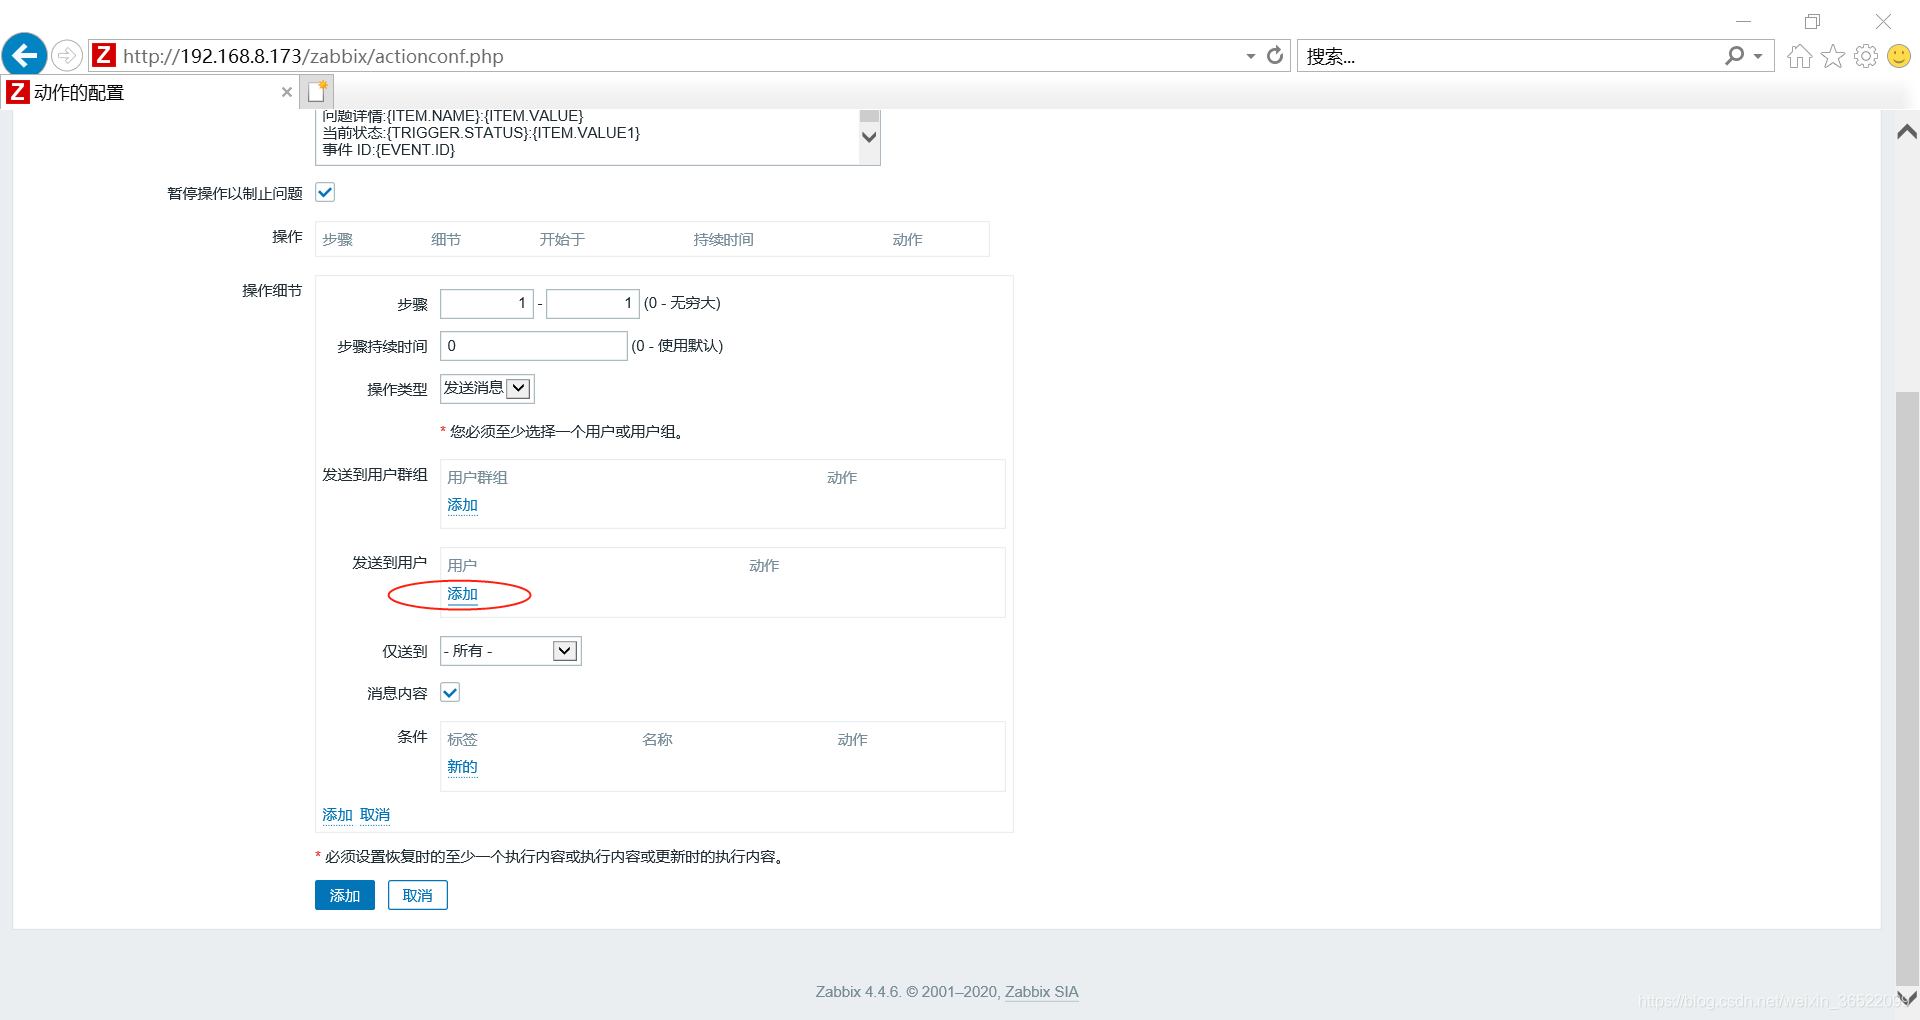Open search provider dropdown arrow
Image resolution: width=1920 pixels, height=1020 pixels.
click(x=1758, y=56)
